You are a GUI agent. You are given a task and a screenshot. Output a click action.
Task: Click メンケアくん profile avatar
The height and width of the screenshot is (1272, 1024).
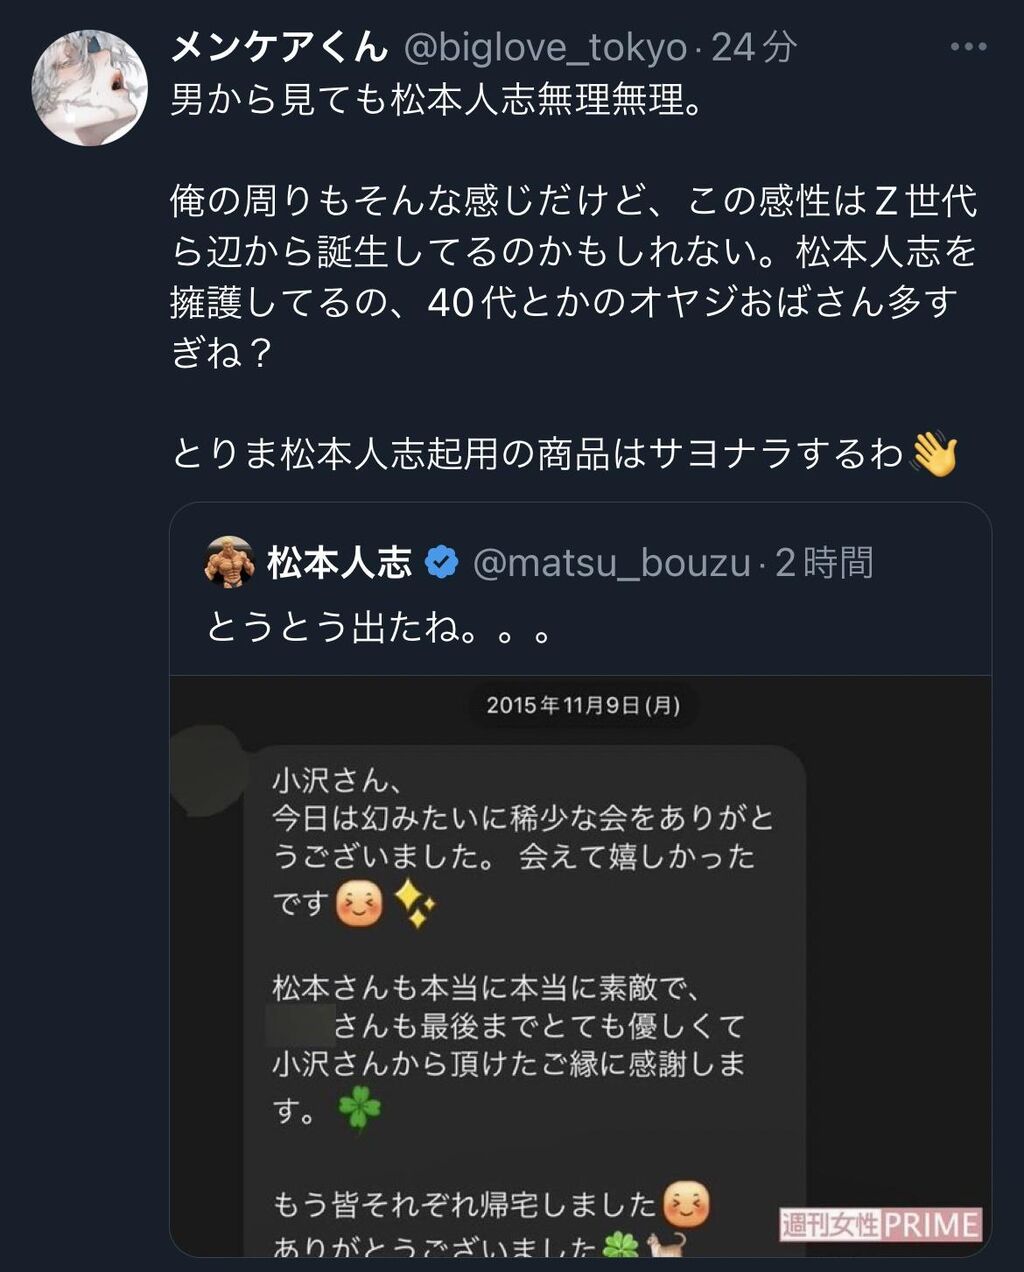(90, 88)
